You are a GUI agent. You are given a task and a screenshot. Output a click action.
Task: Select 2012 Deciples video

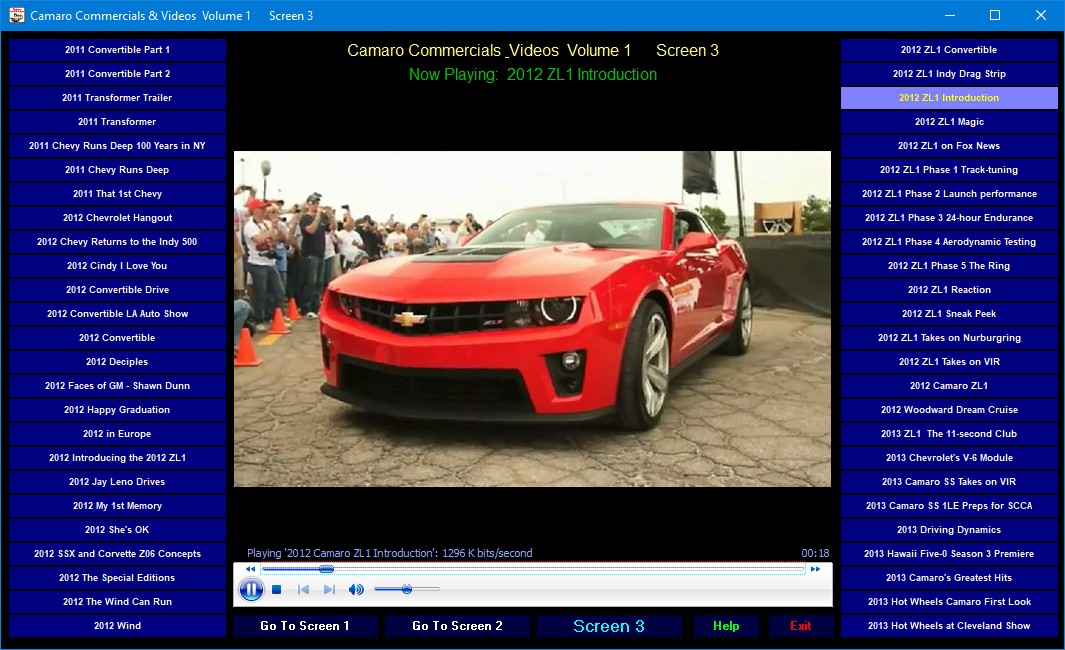118,361
